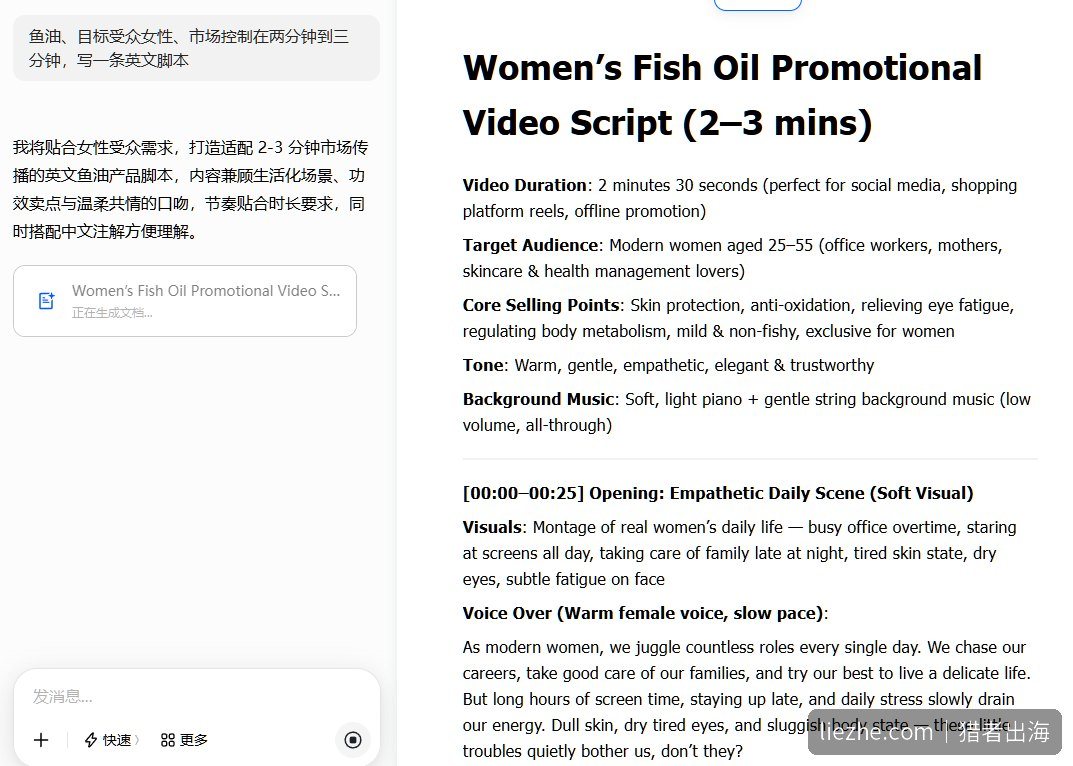
Task: Click the Background Music bold label
Action: [538, 399]
